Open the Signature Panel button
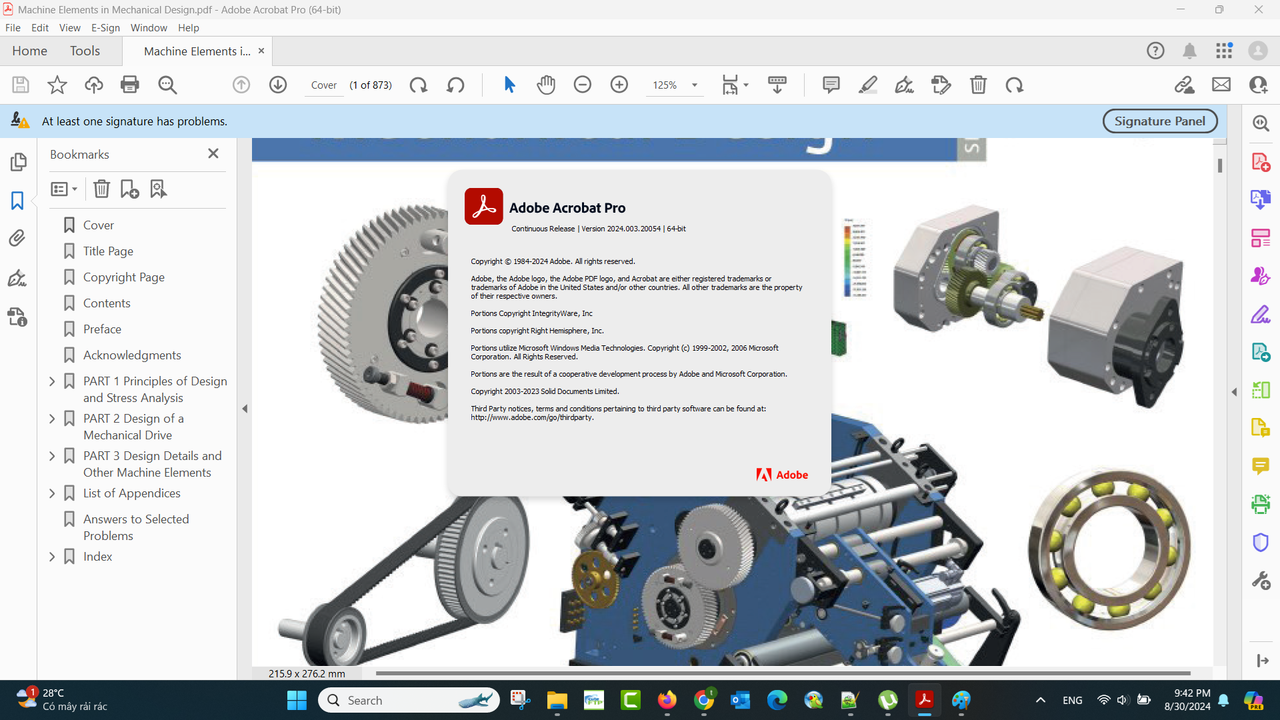The height and width of the screenshot is (720, 1280). (x=1160, y=121)
